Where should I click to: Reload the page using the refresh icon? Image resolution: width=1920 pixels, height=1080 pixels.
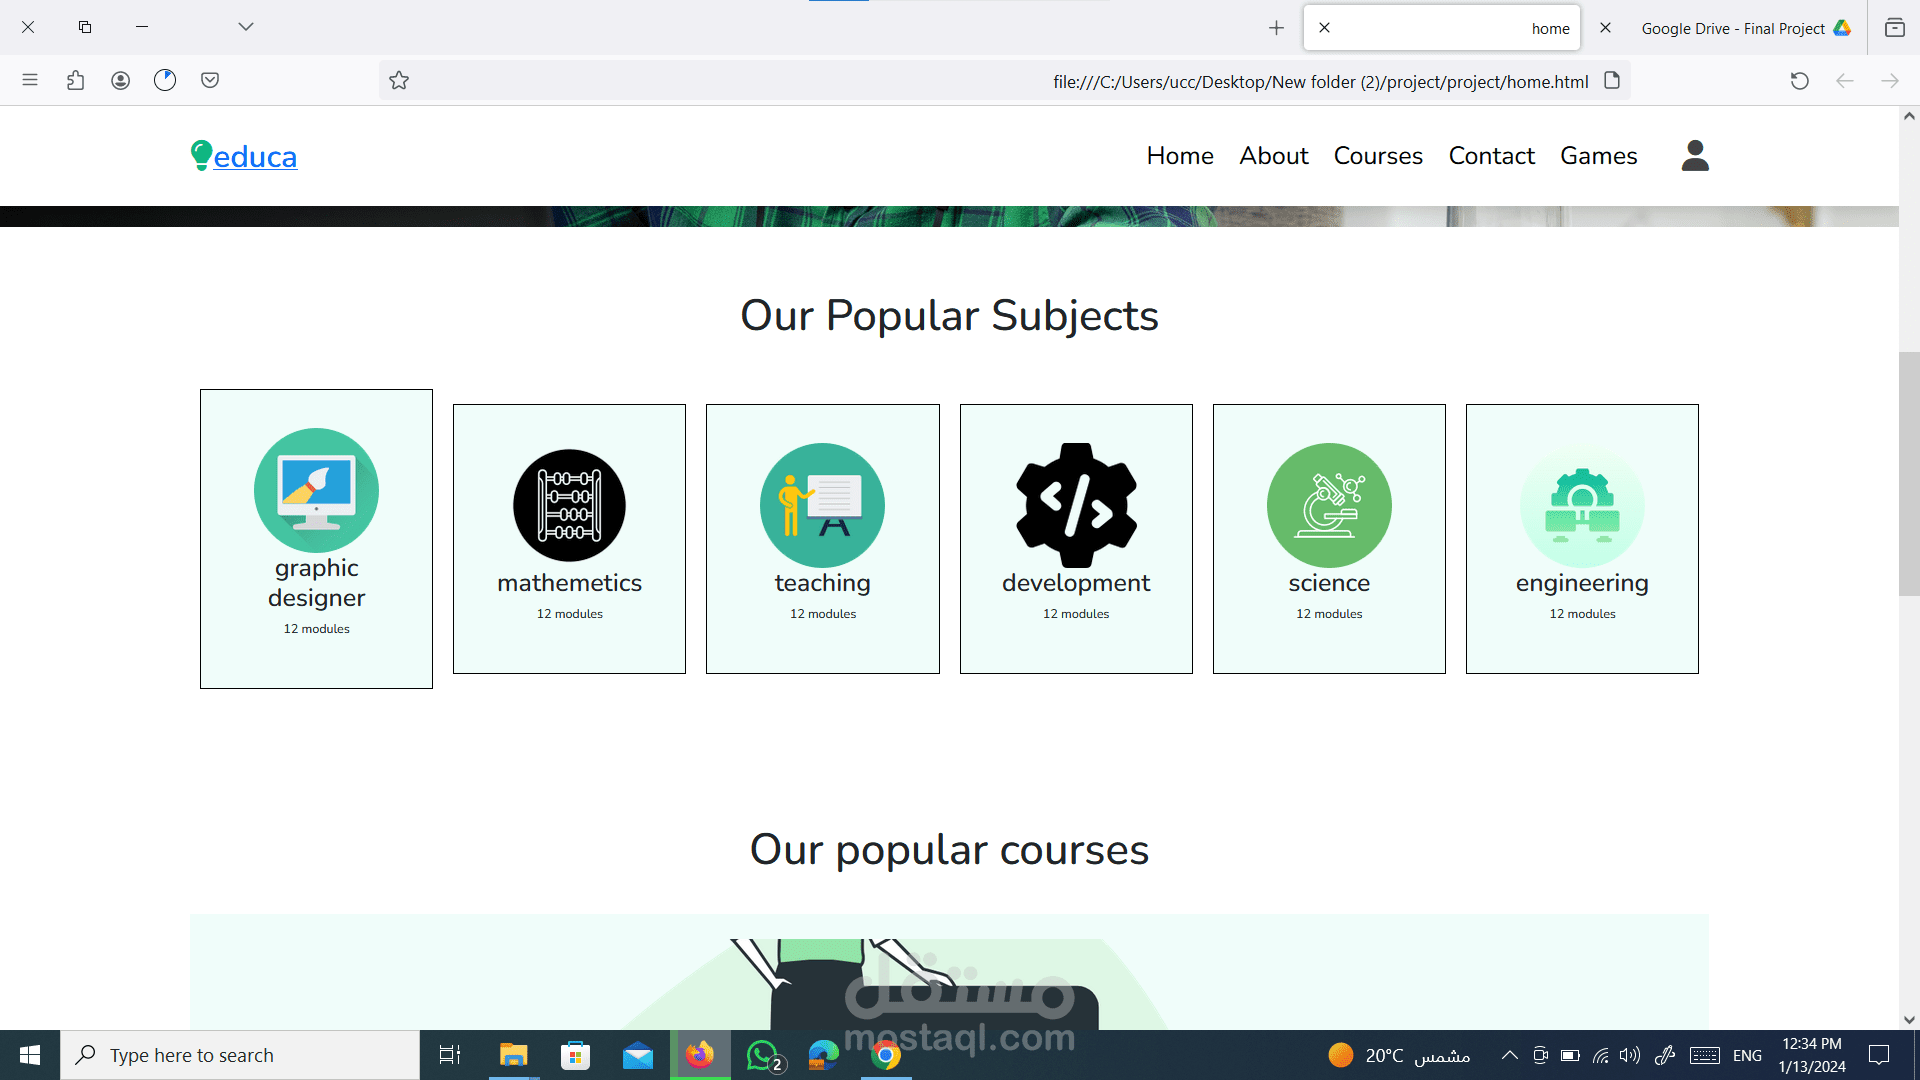(1799, 81)
